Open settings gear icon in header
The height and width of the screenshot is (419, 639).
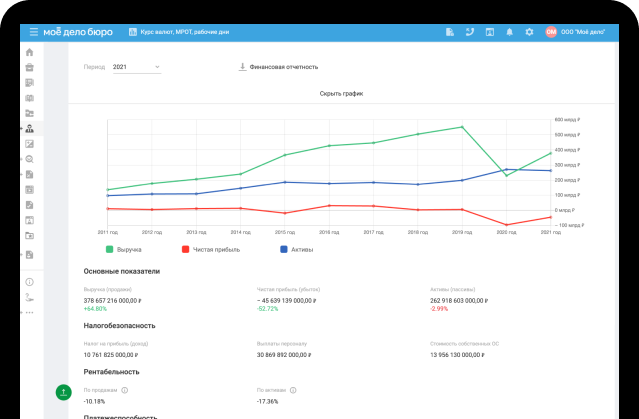tap(529, 32)
